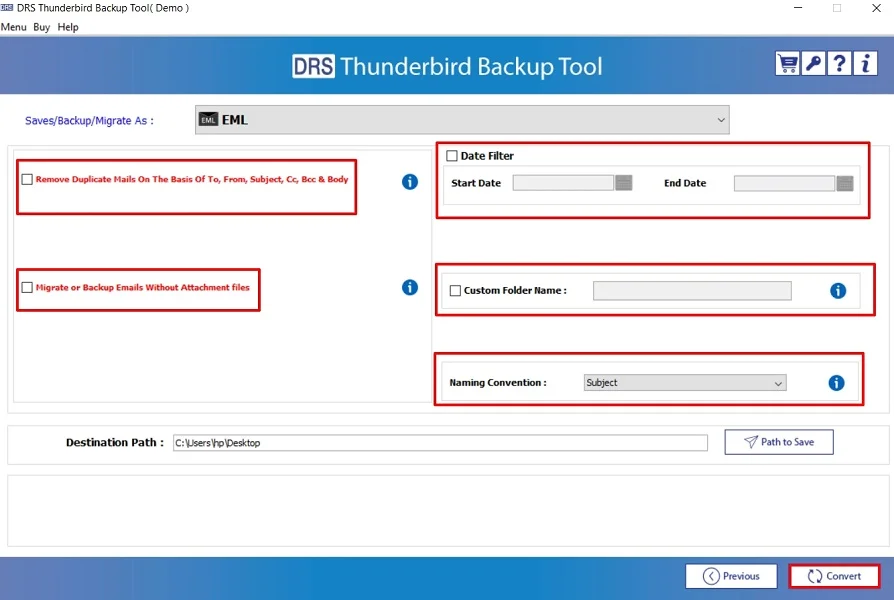894x600 pixels.
Task: Open the purchase cart icon in toolbar
Action: (786, 63)
